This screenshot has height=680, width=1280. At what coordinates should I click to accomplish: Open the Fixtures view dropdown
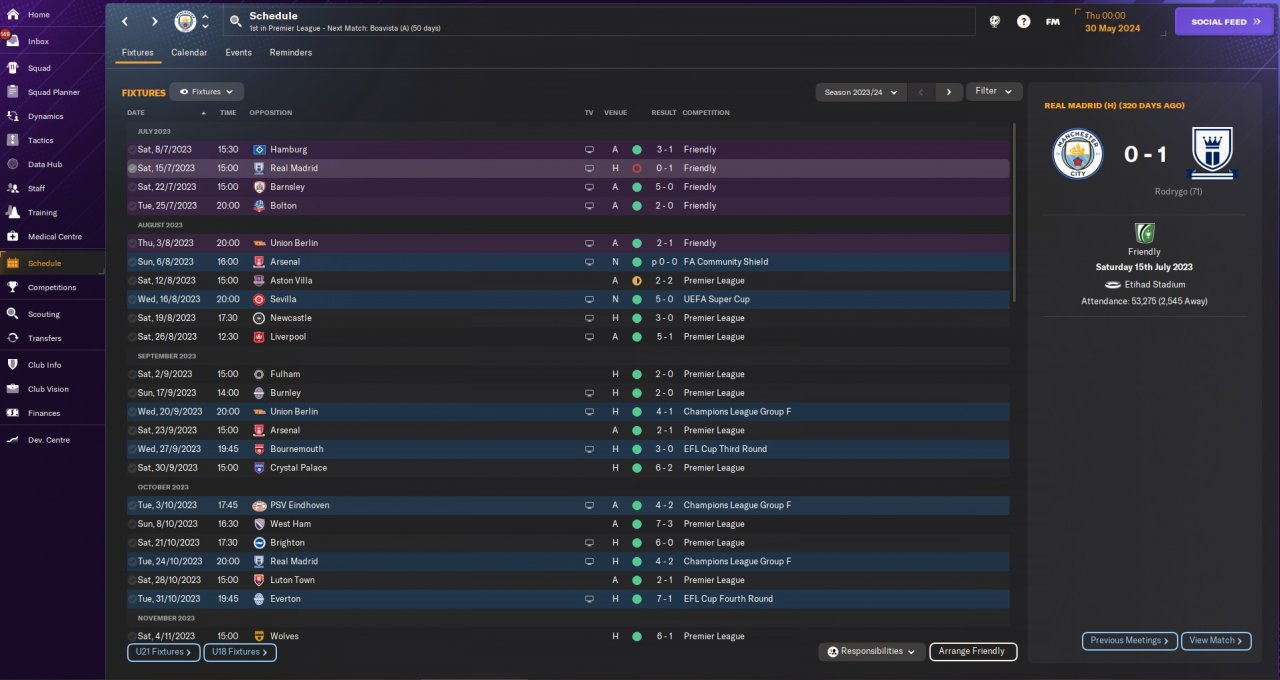pos(206,92)
